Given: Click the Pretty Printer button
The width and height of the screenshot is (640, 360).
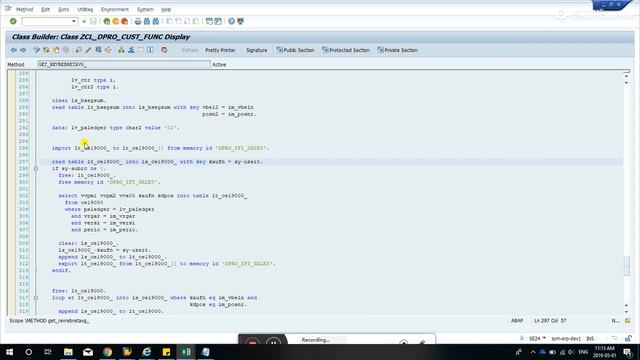Looking at the screenshot, I should coord(220,50).
